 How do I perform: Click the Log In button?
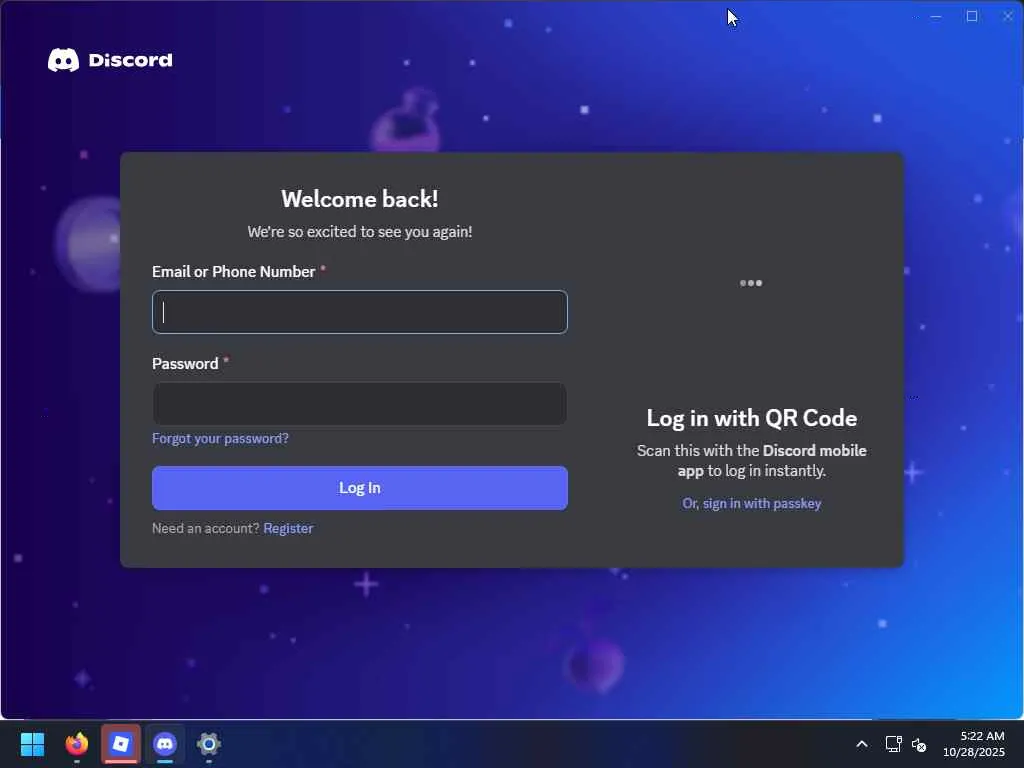point(360,488)
